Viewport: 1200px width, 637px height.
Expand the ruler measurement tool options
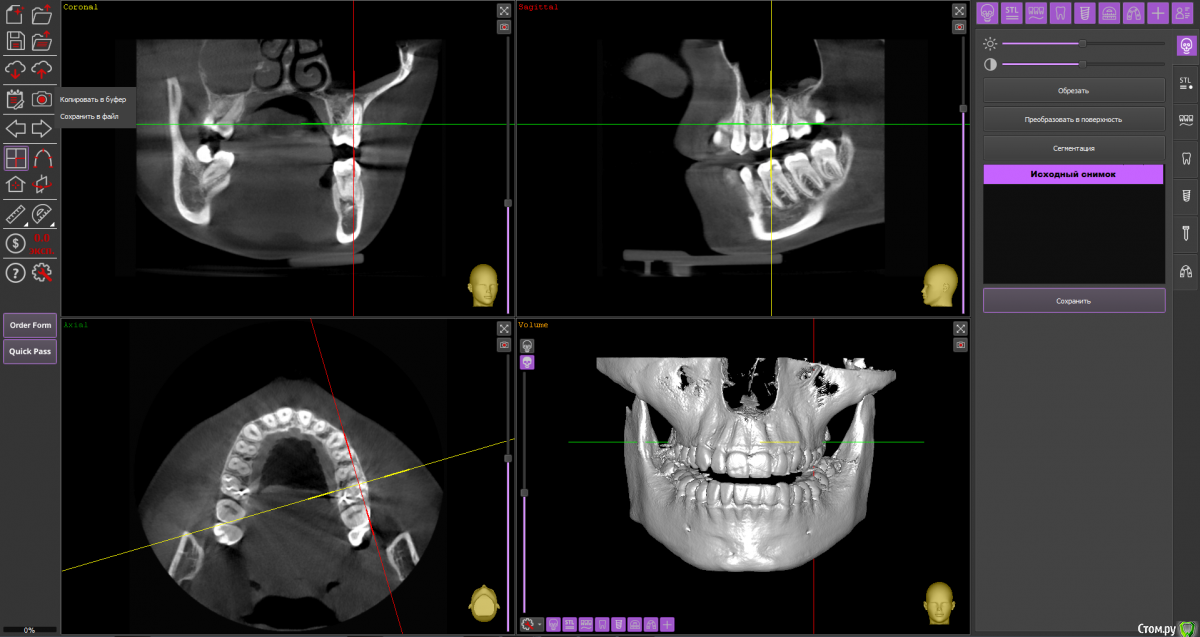coord(16,214)
